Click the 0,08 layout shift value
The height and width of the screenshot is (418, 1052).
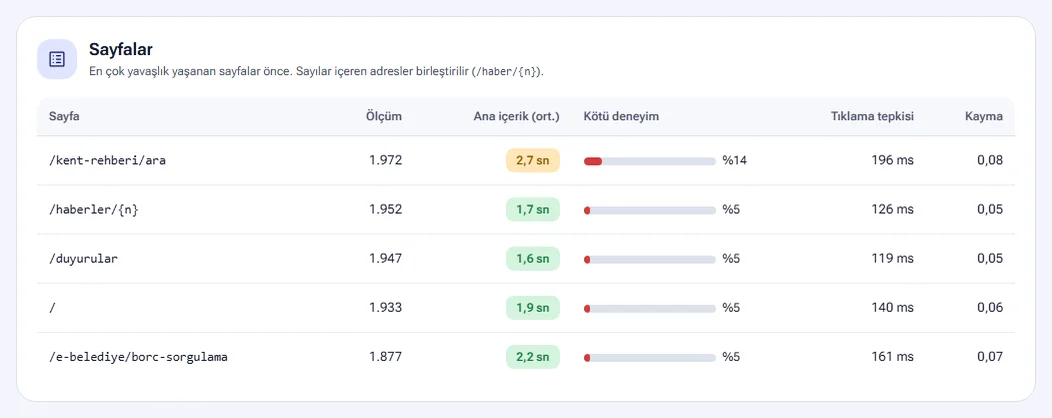(x=990, y=160)
